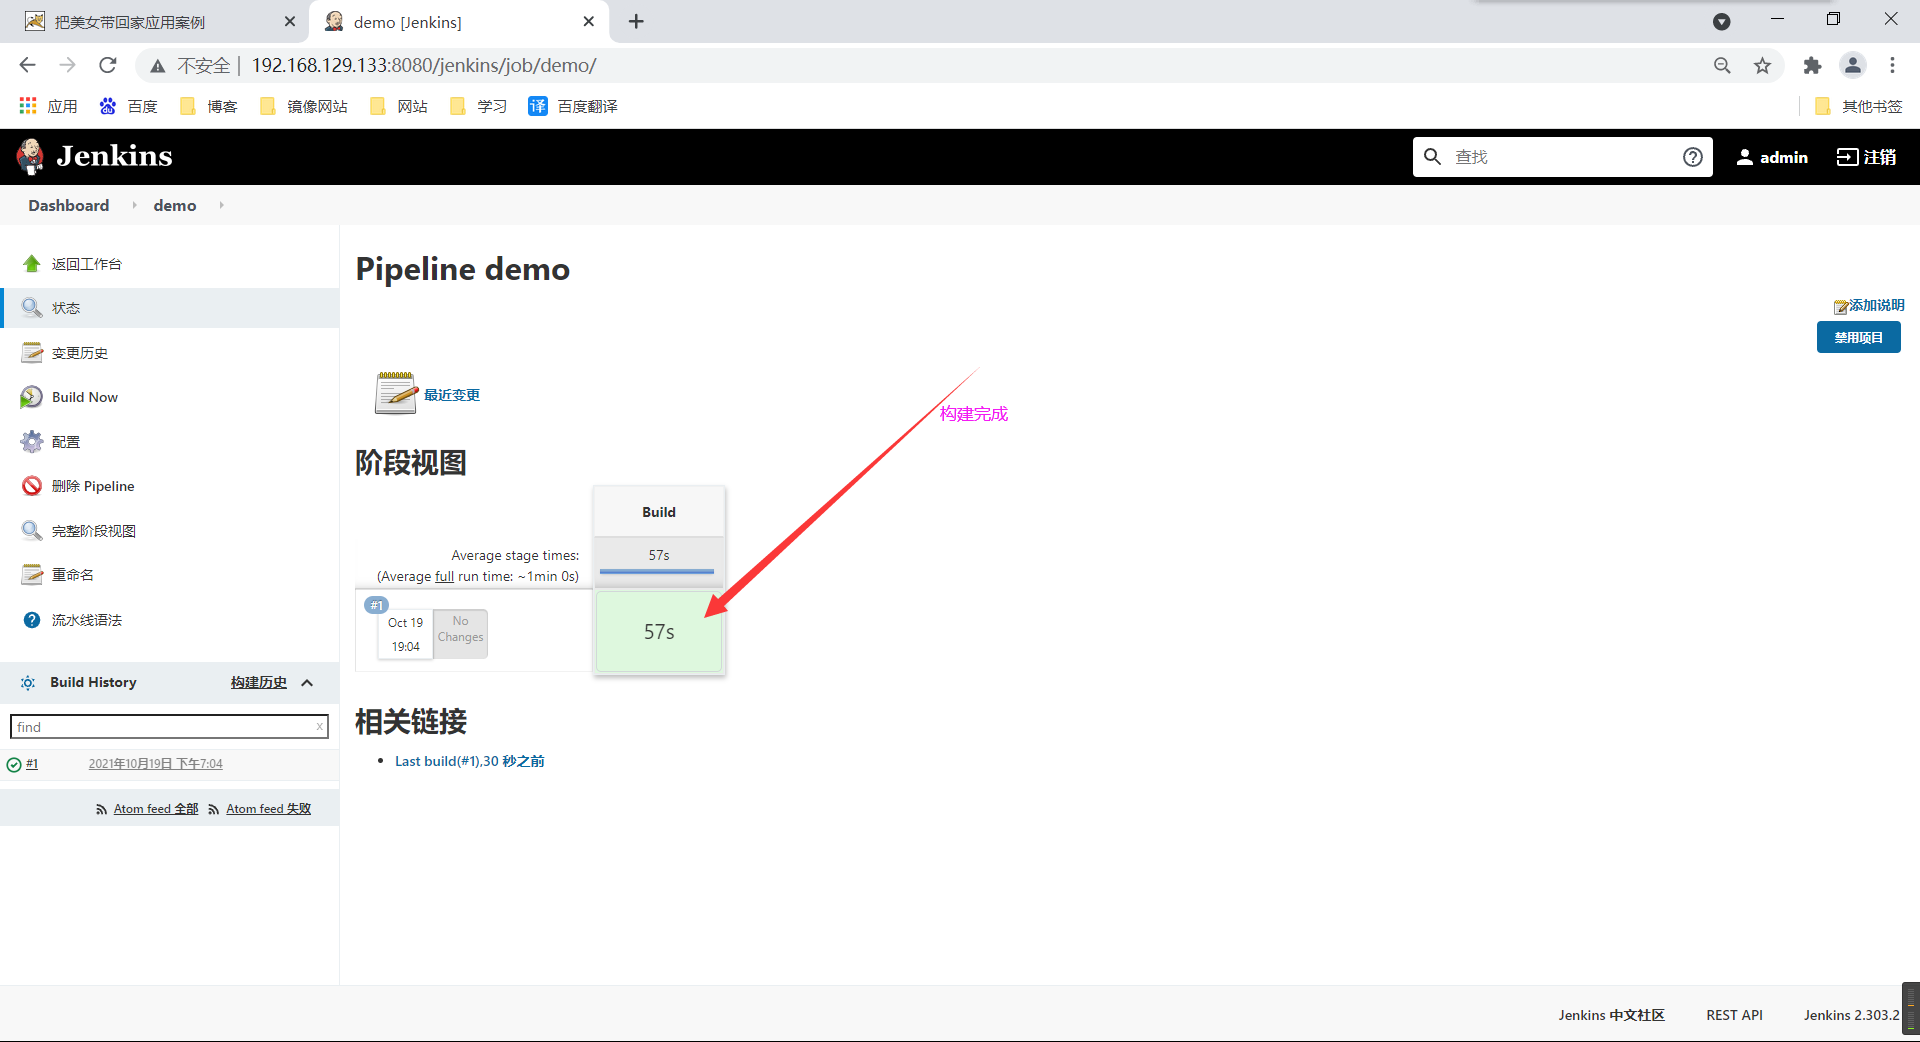
Task: Click the green 57s Build stage cell
Action: (x=659, y=632)
